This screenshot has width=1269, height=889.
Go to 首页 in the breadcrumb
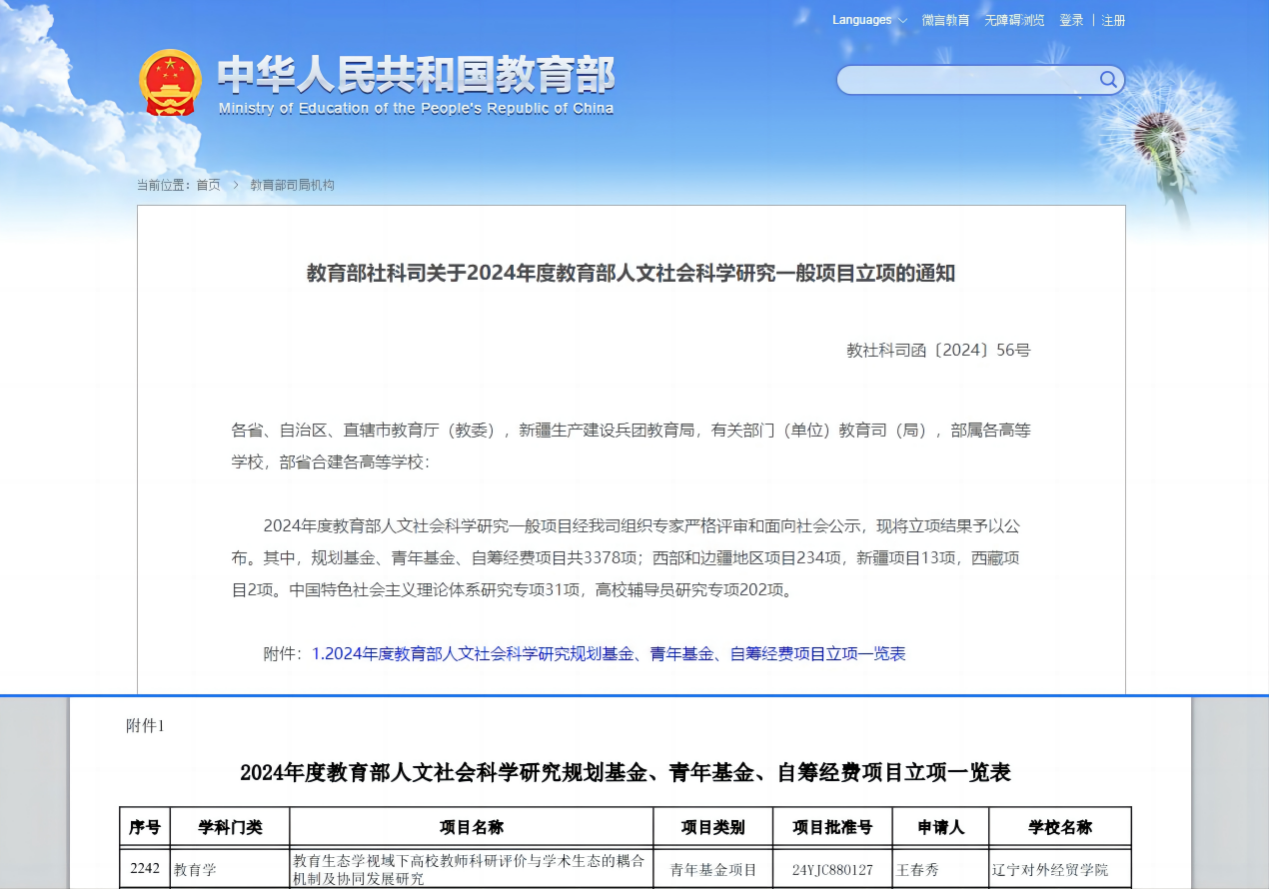click(x=208, y=185)
